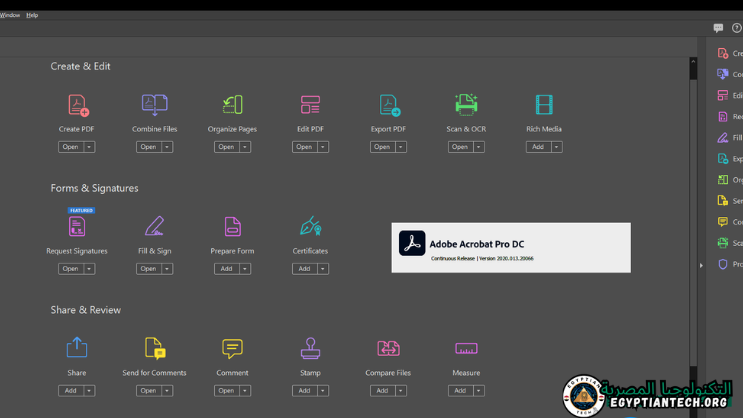743x418 pixels.
Task: Click Add button under Share
Action: click(71, 391)
